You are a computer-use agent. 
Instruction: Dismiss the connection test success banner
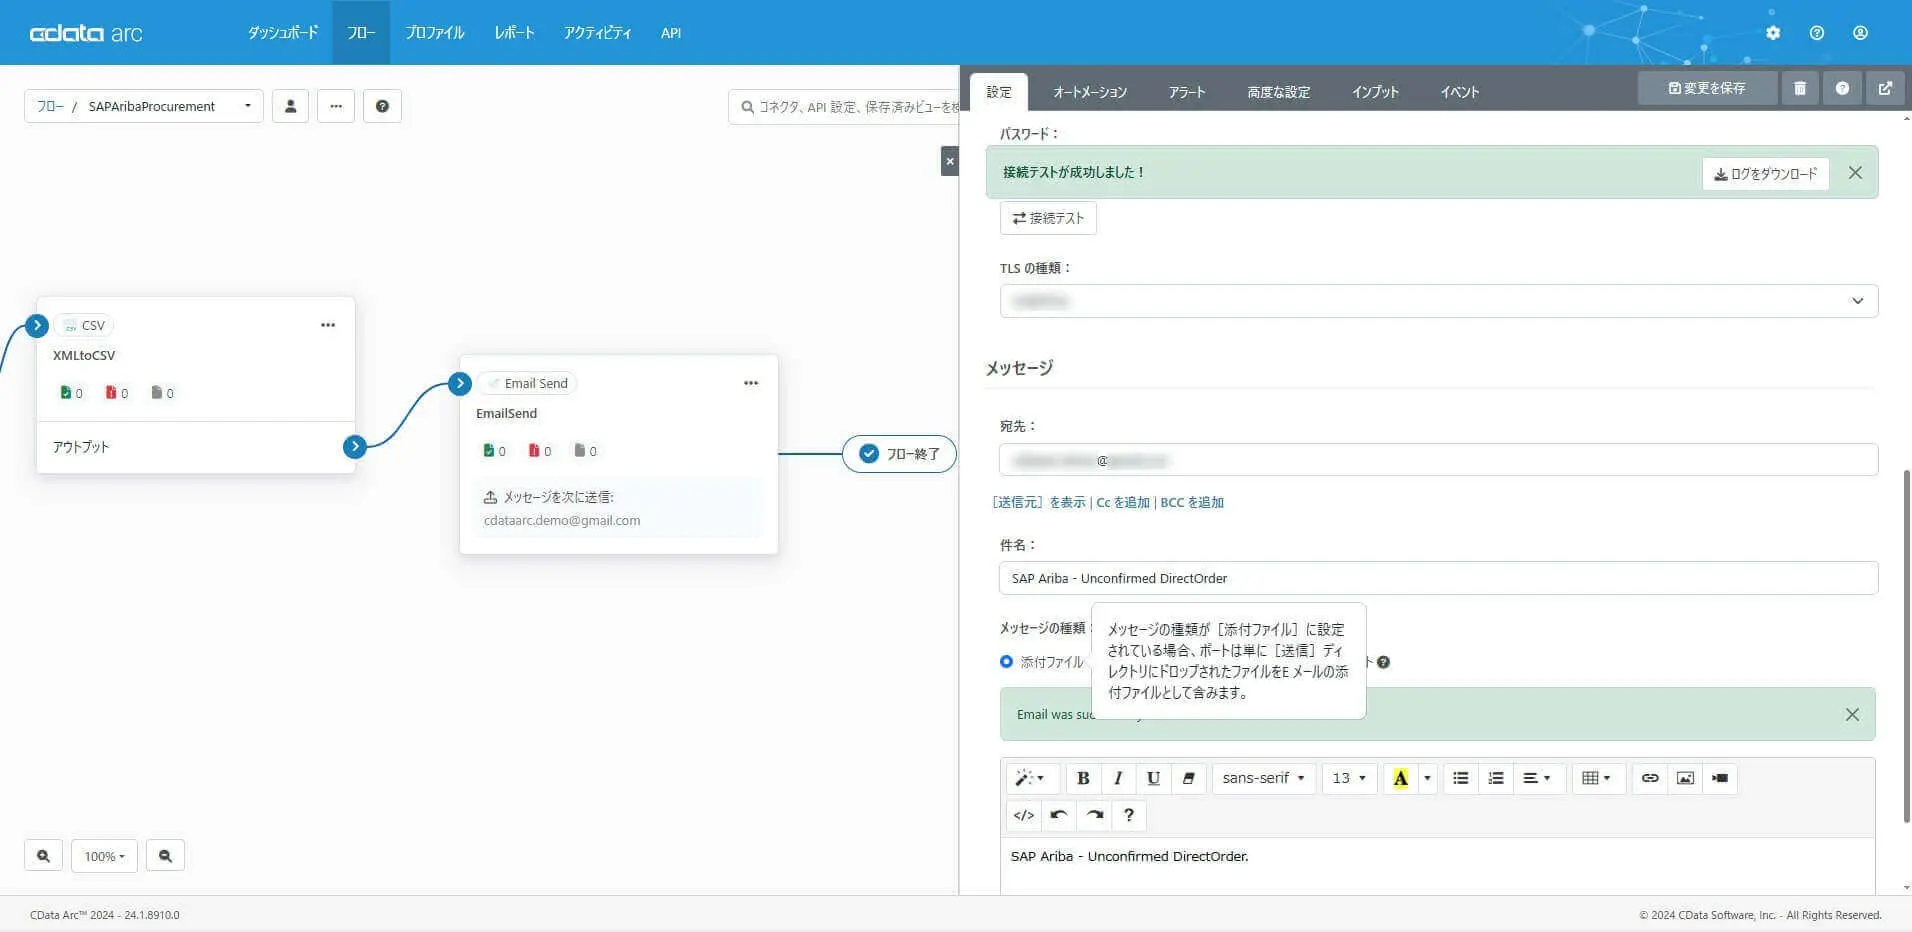[1855, 173]
